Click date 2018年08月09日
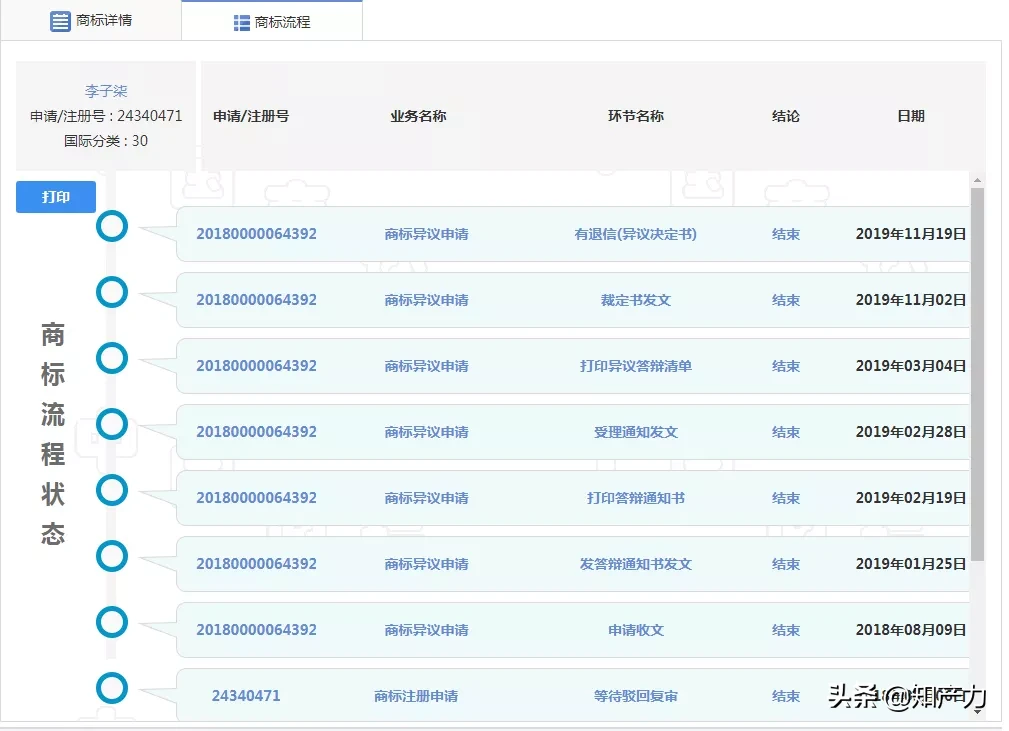The width and height of the screenshot is (1009, 731). point(911,630)
